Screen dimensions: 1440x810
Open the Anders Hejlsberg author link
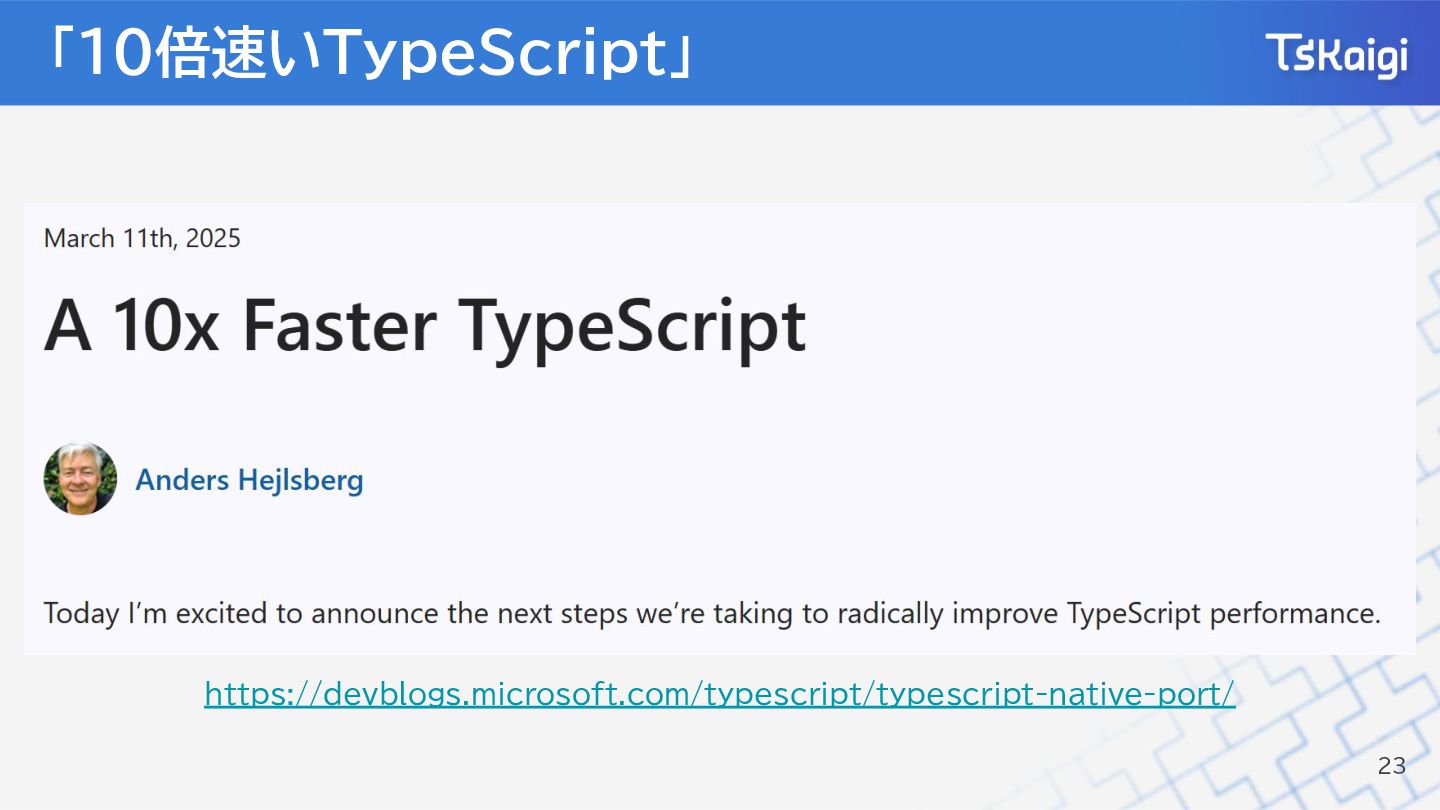pyautogui.click(x=249, y=480)
